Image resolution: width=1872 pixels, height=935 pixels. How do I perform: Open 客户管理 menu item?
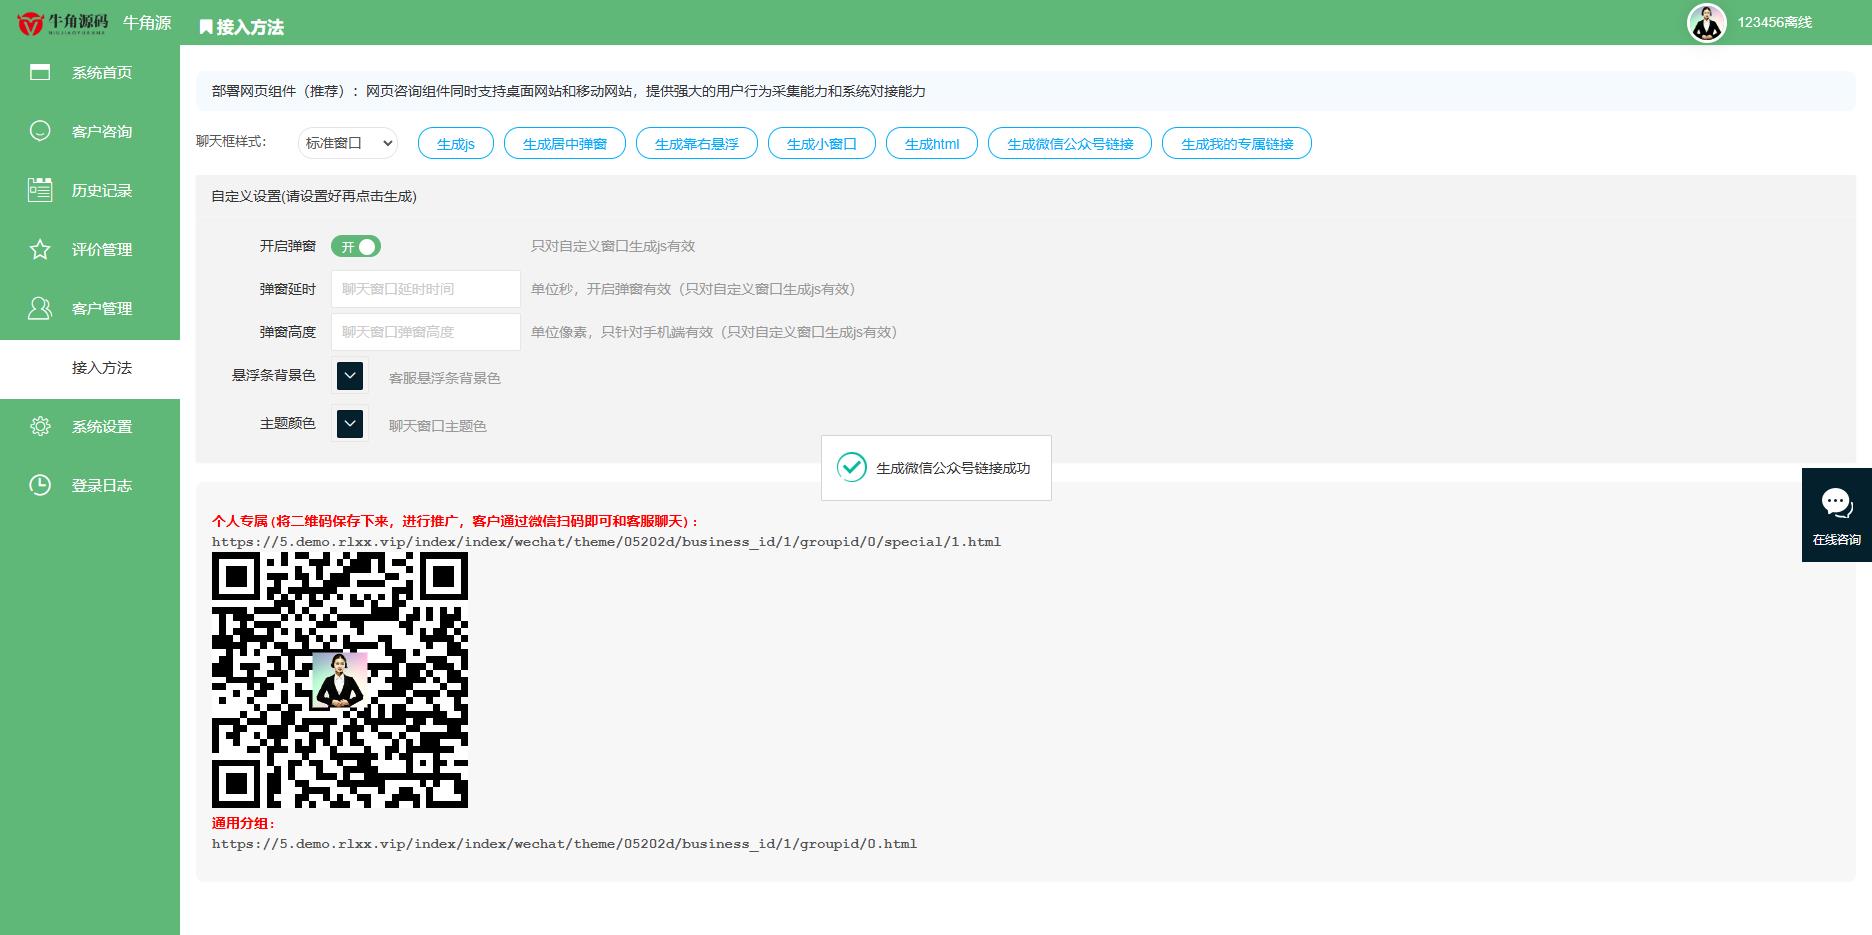[x=90, y=308]
